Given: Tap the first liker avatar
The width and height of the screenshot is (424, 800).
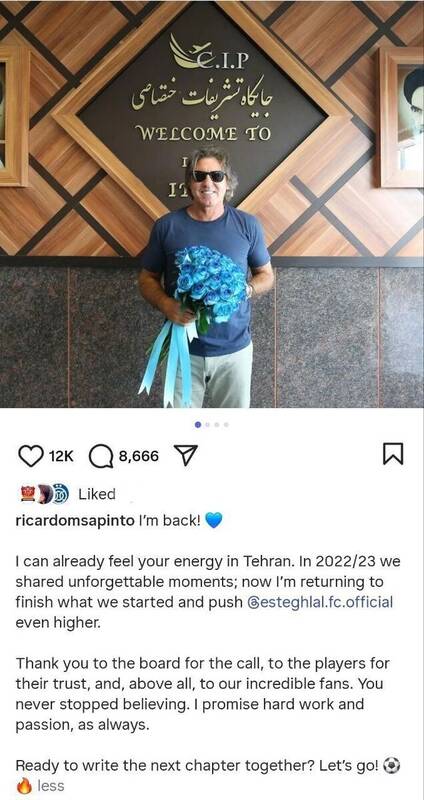Looking at the screenshot, I should click(28, 494).
